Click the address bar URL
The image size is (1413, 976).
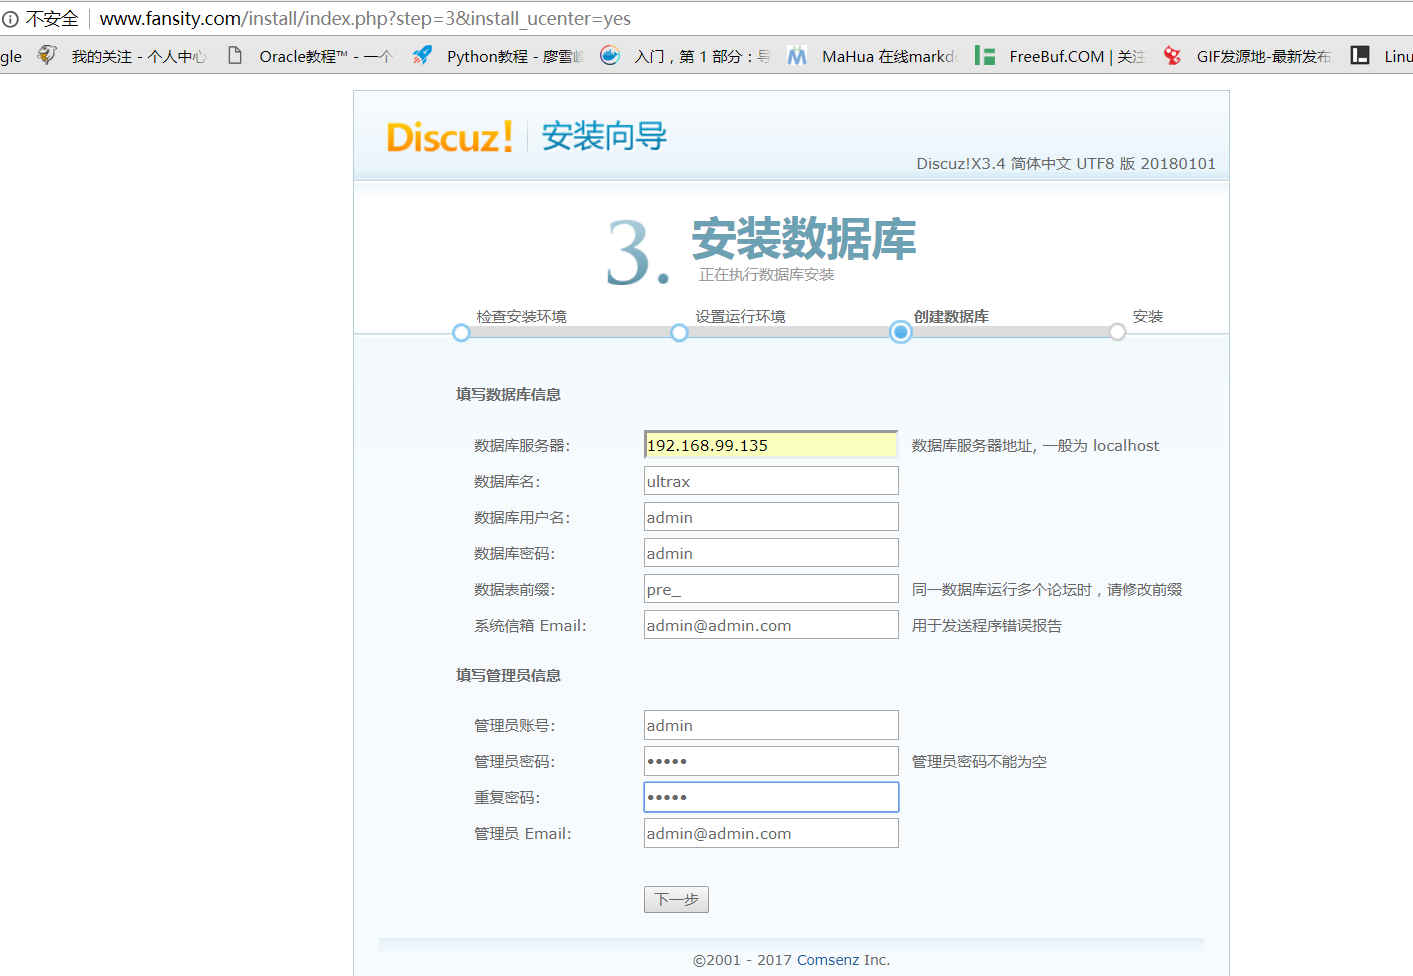coord(365,19)
